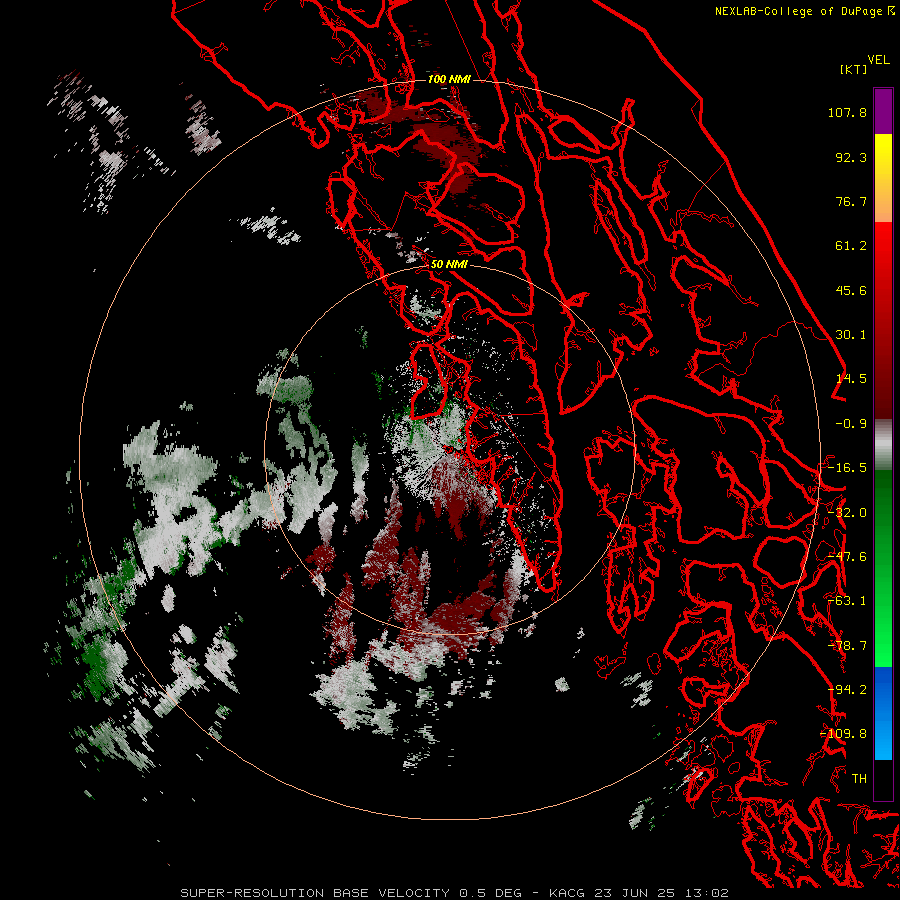Pick the green segment of velocity color bar

(x=883, y=568)
